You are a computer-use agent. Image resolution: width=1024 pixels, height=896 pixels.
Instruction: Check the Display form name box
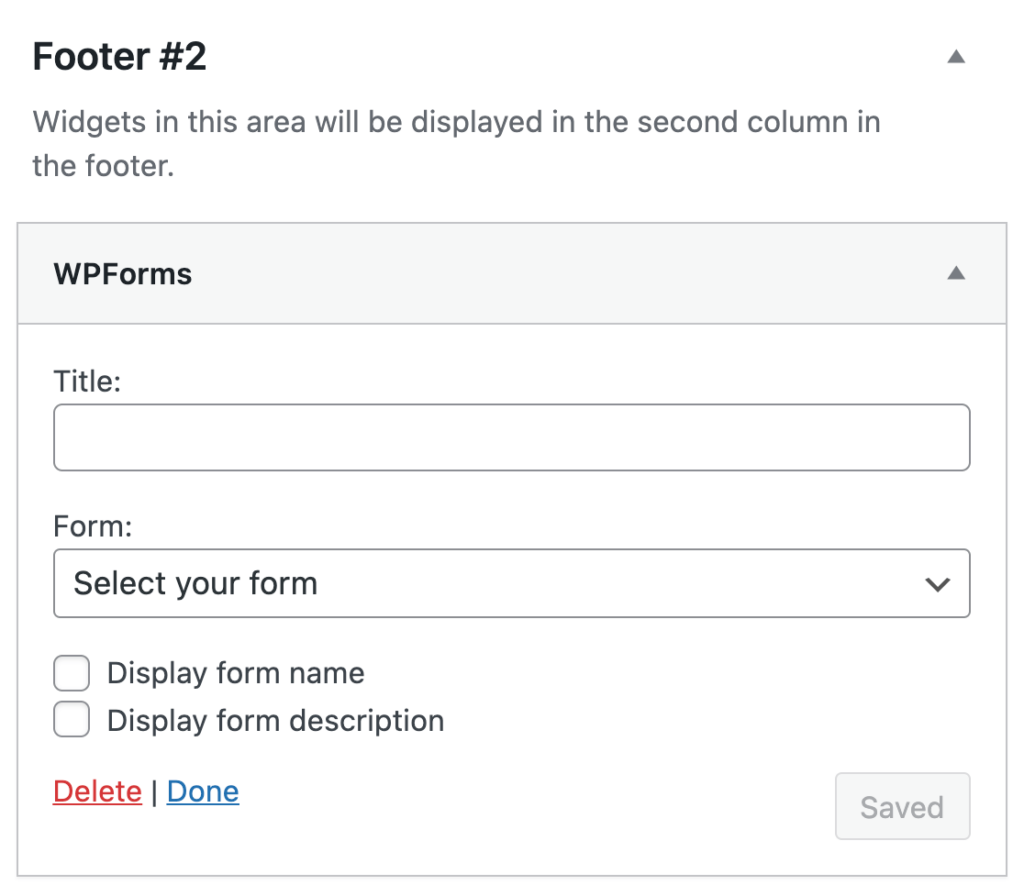coord(71,672)
